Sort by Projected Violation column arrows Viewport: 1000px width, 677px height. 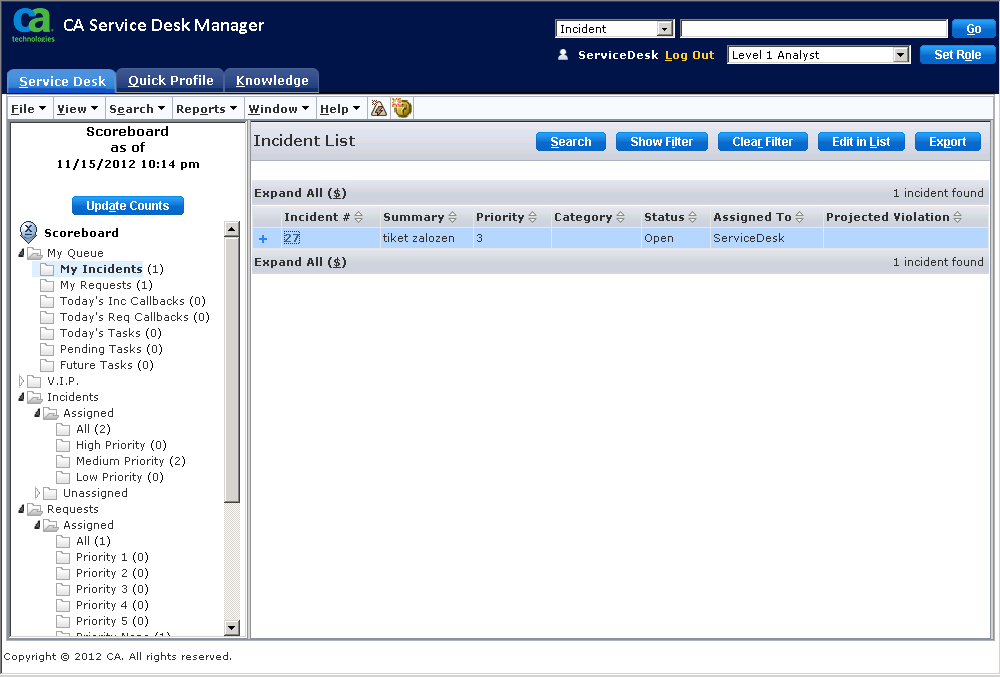pos(957,217)
